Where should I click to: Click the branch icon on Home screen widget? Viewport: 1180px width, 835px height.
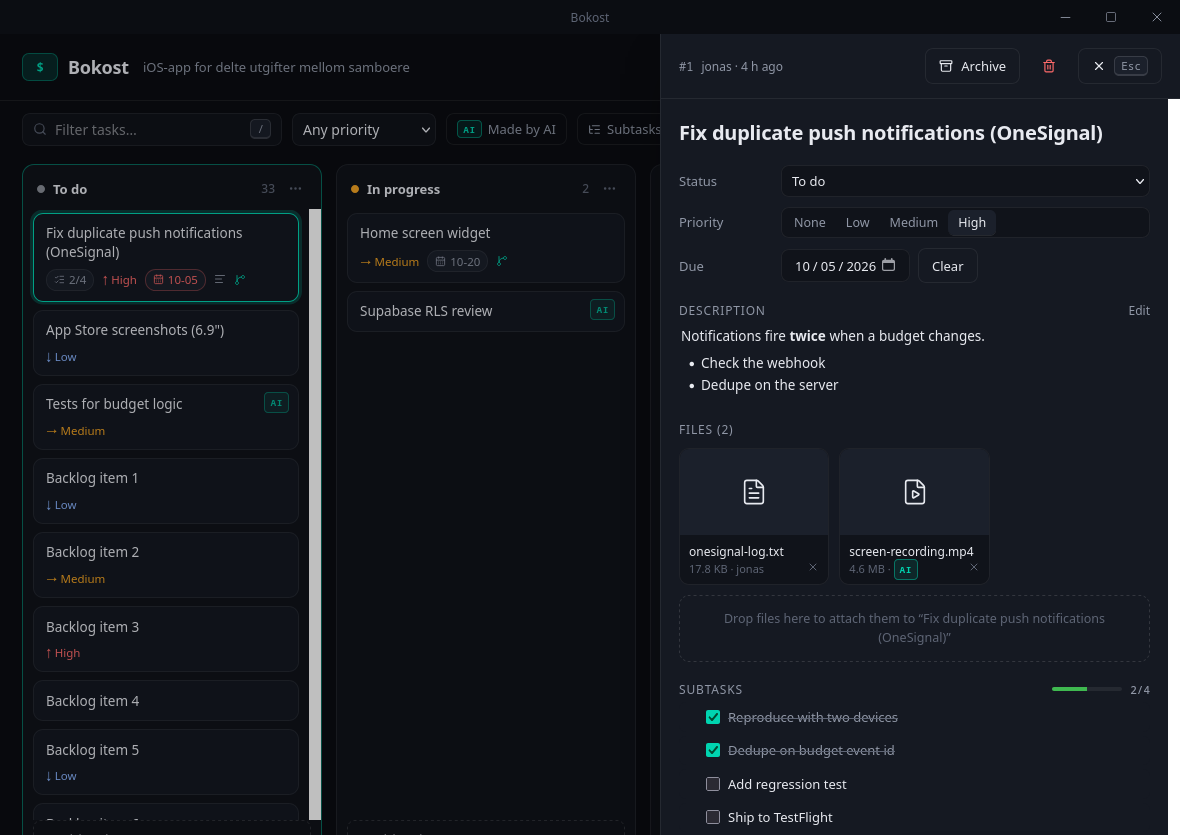click(502, 261)
